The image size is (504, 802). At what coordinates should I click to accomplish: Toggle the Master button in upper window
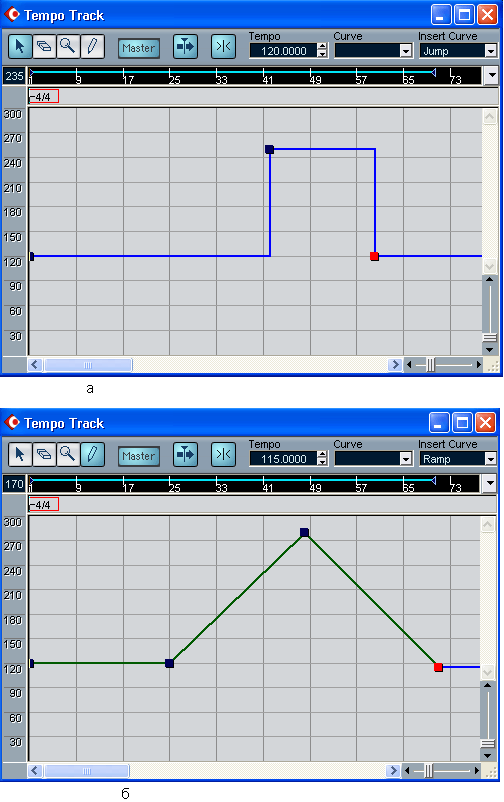139,48
